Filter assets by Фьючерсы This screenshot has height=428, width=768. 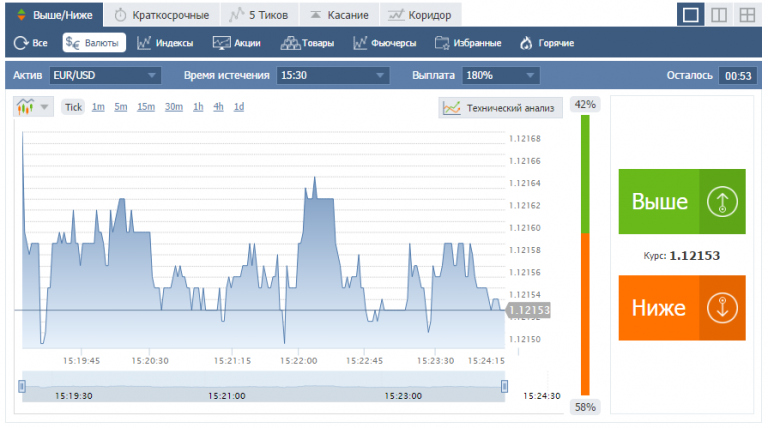click(384, 43)
